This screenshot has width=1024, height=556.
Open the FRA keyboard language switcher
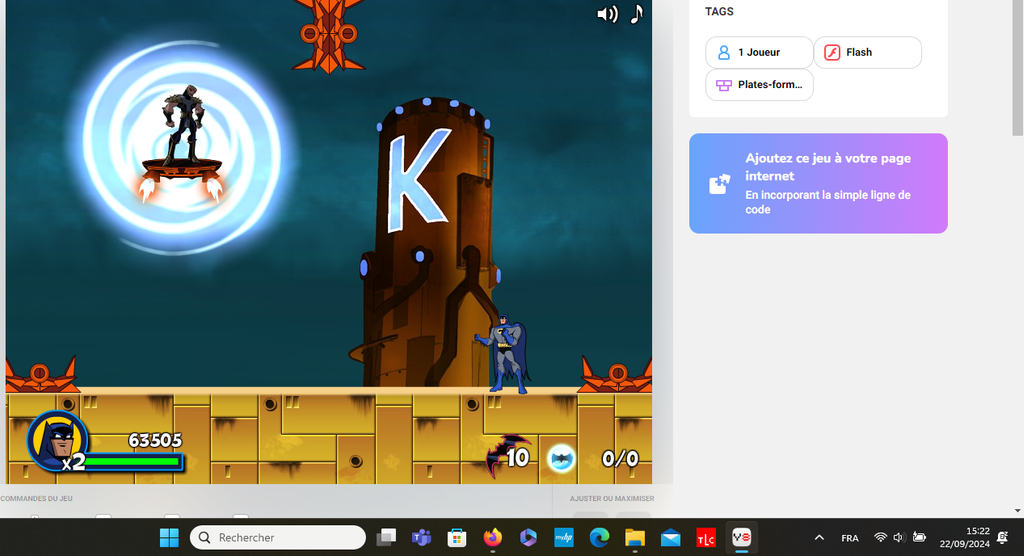850,538
